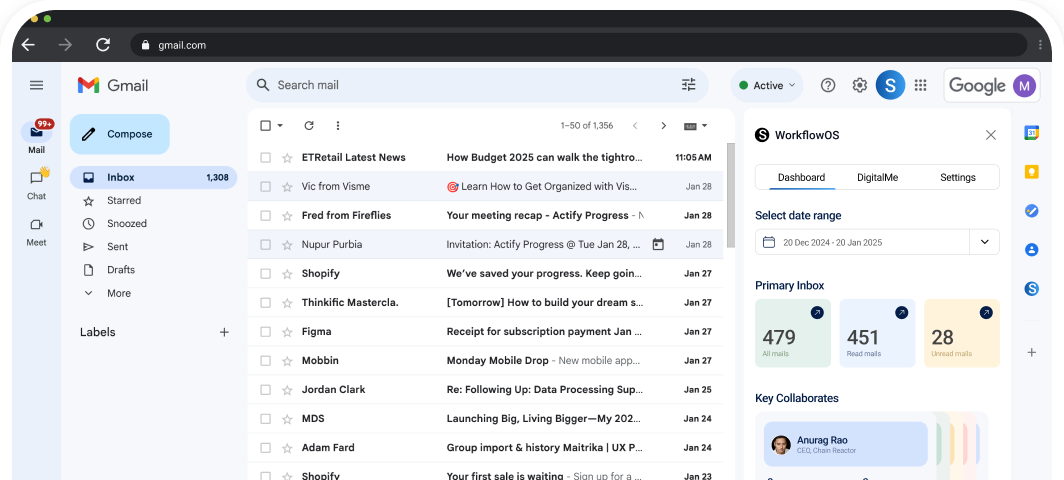Select the Fred from Fireflies email checkbox
Image resolution: width=1064 pixels, height=480 pixels.
pyautogui.click(x=265, y=216)
